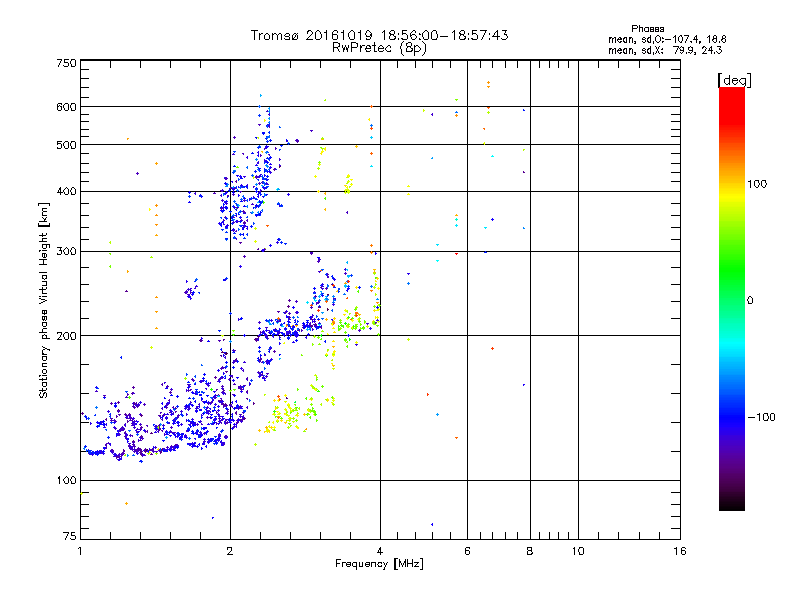The image size is (800, 600).
Task: Click the rainbow phase color bar
Action: (732, 298)
